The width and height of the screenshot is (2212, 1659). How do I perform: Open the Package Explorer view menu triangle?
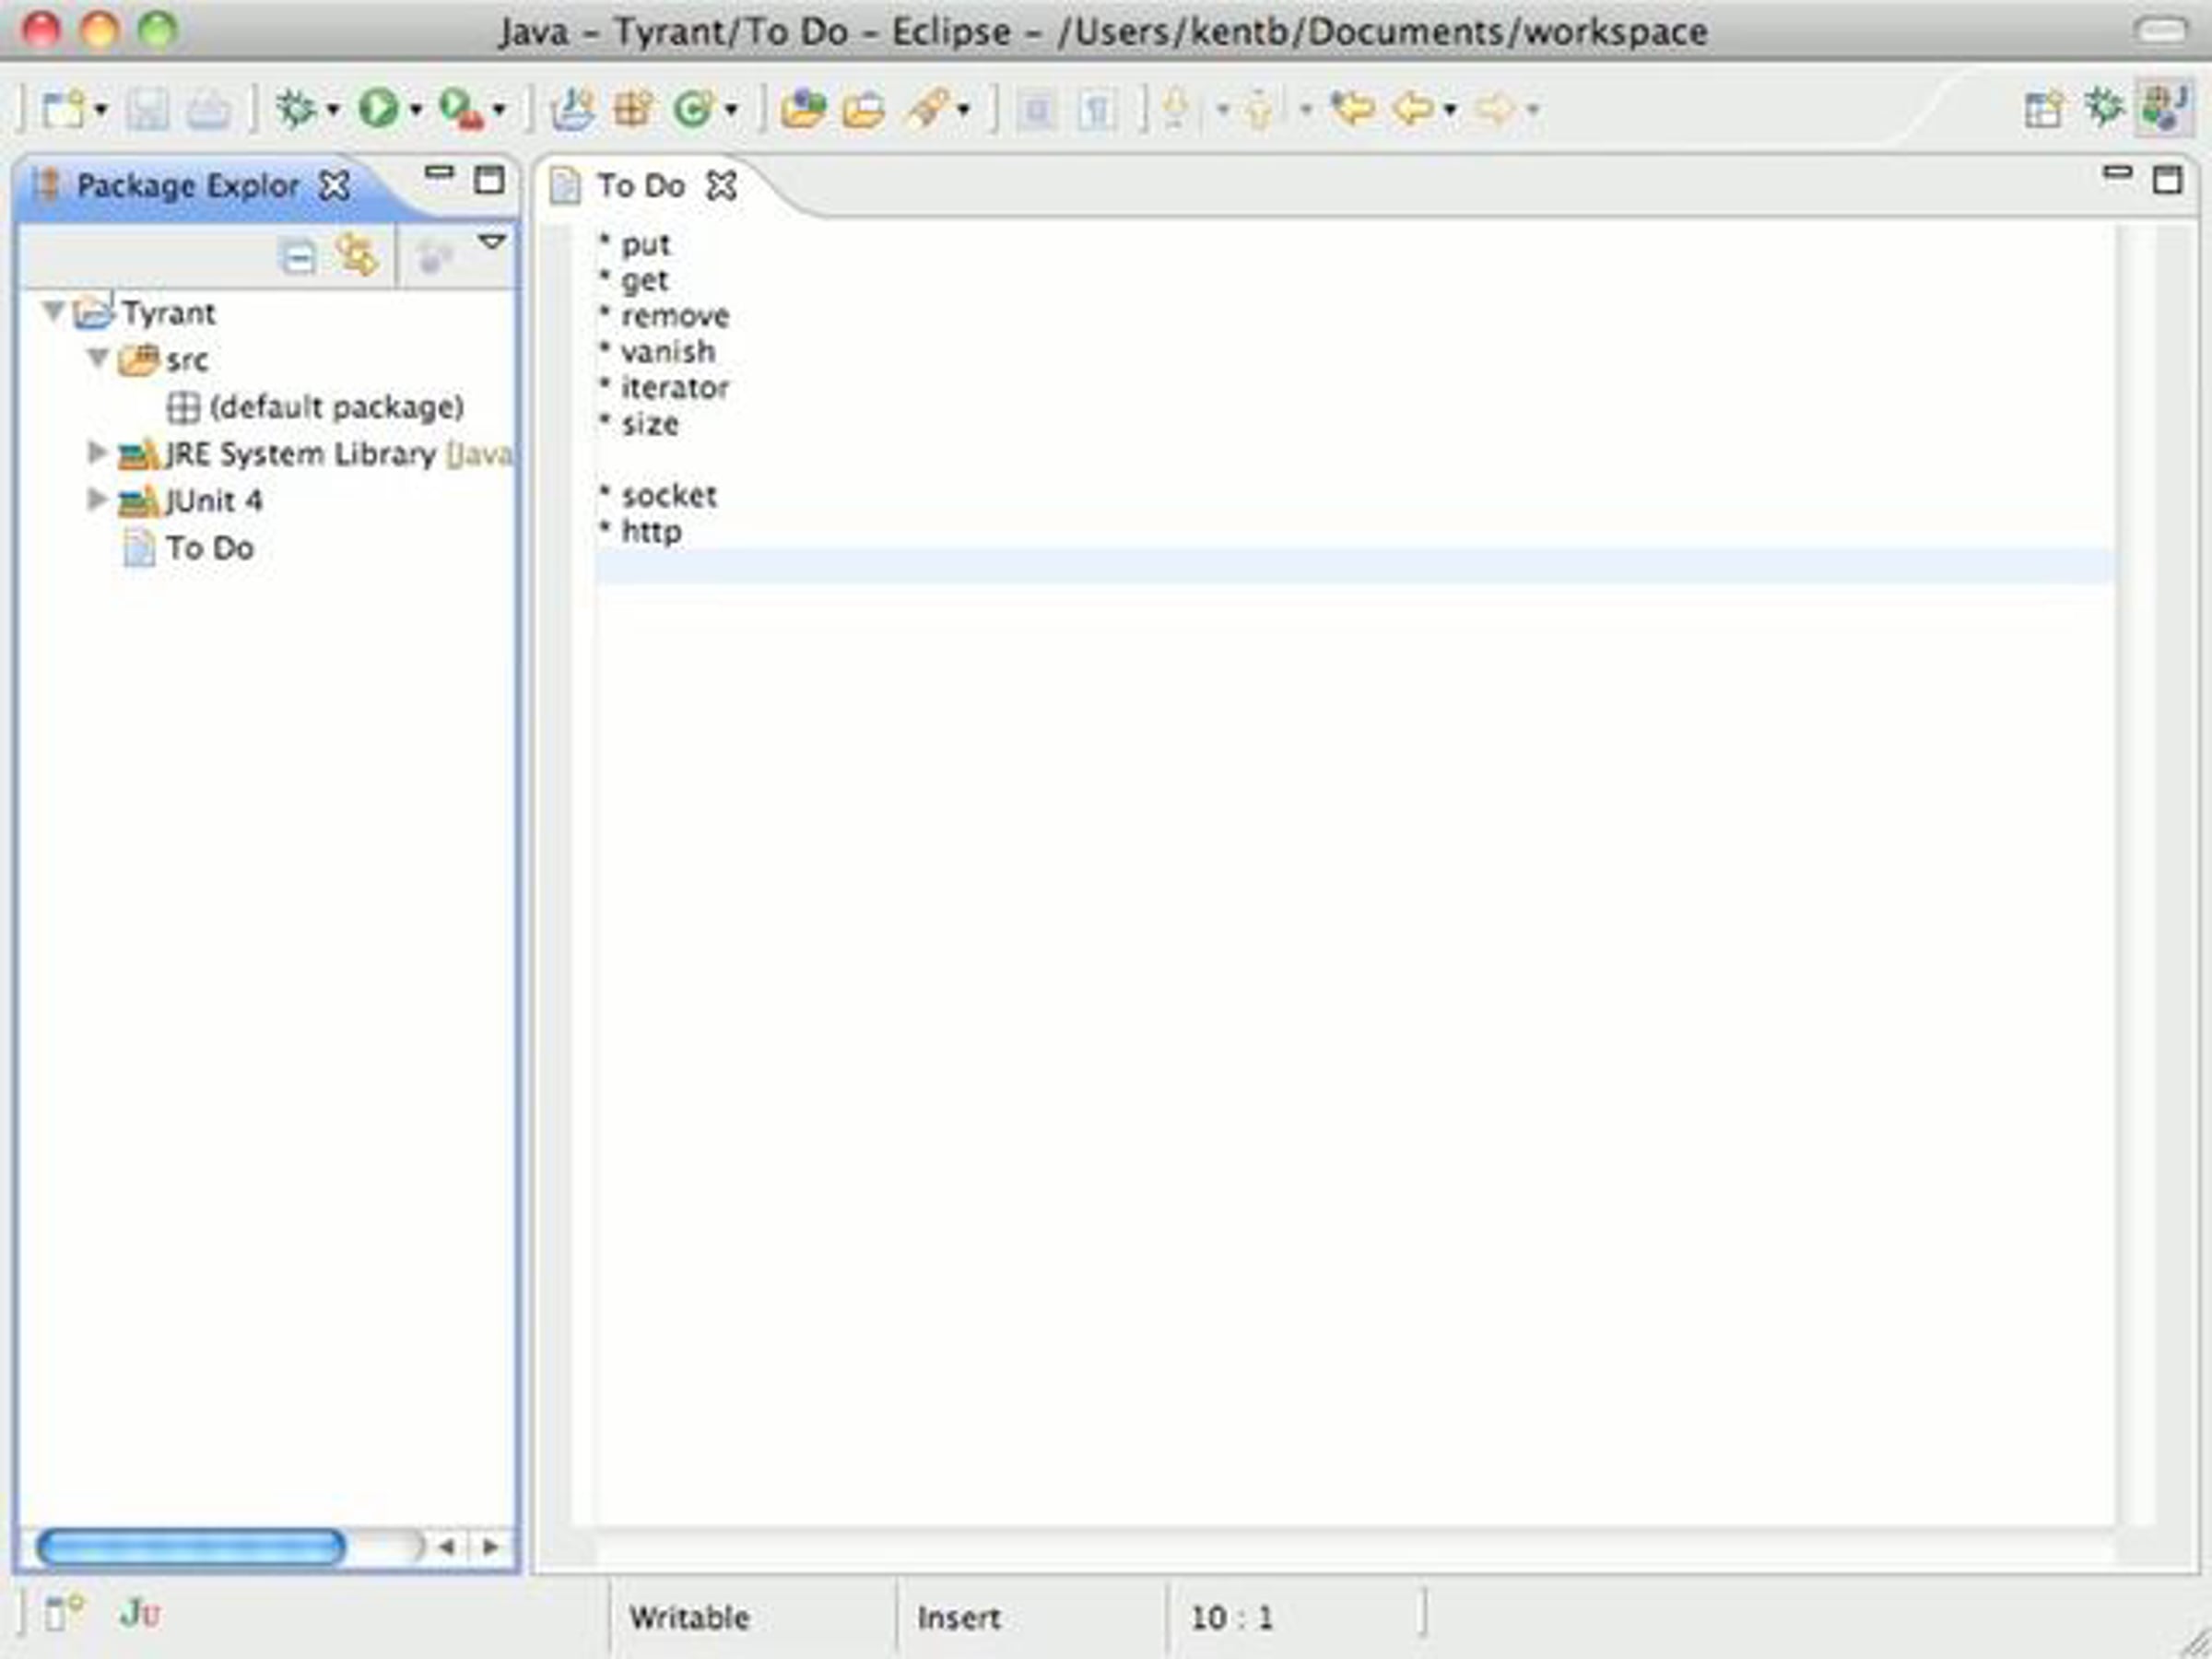tap(492, 242)
